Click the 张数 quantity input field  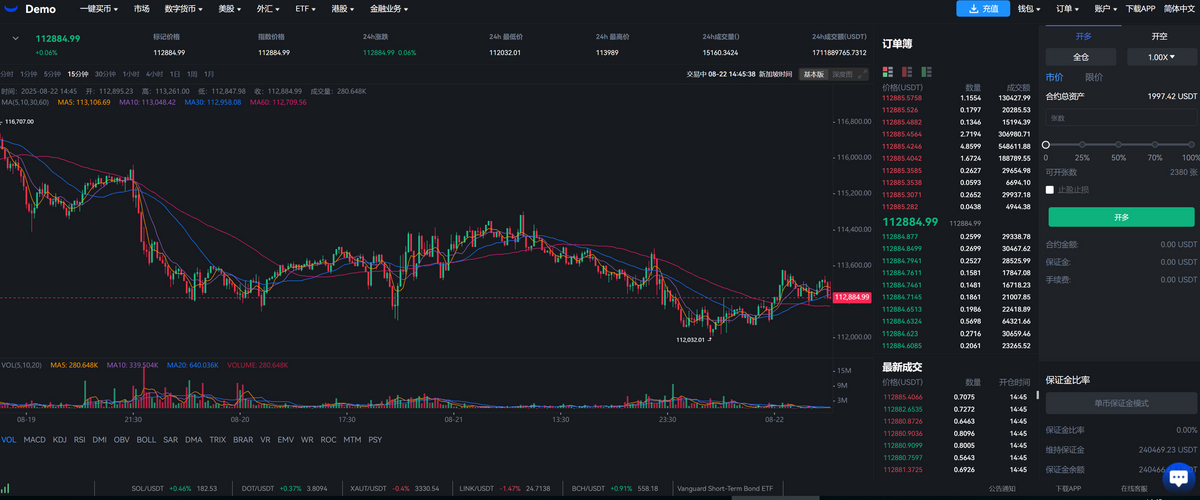[1120, 118]
